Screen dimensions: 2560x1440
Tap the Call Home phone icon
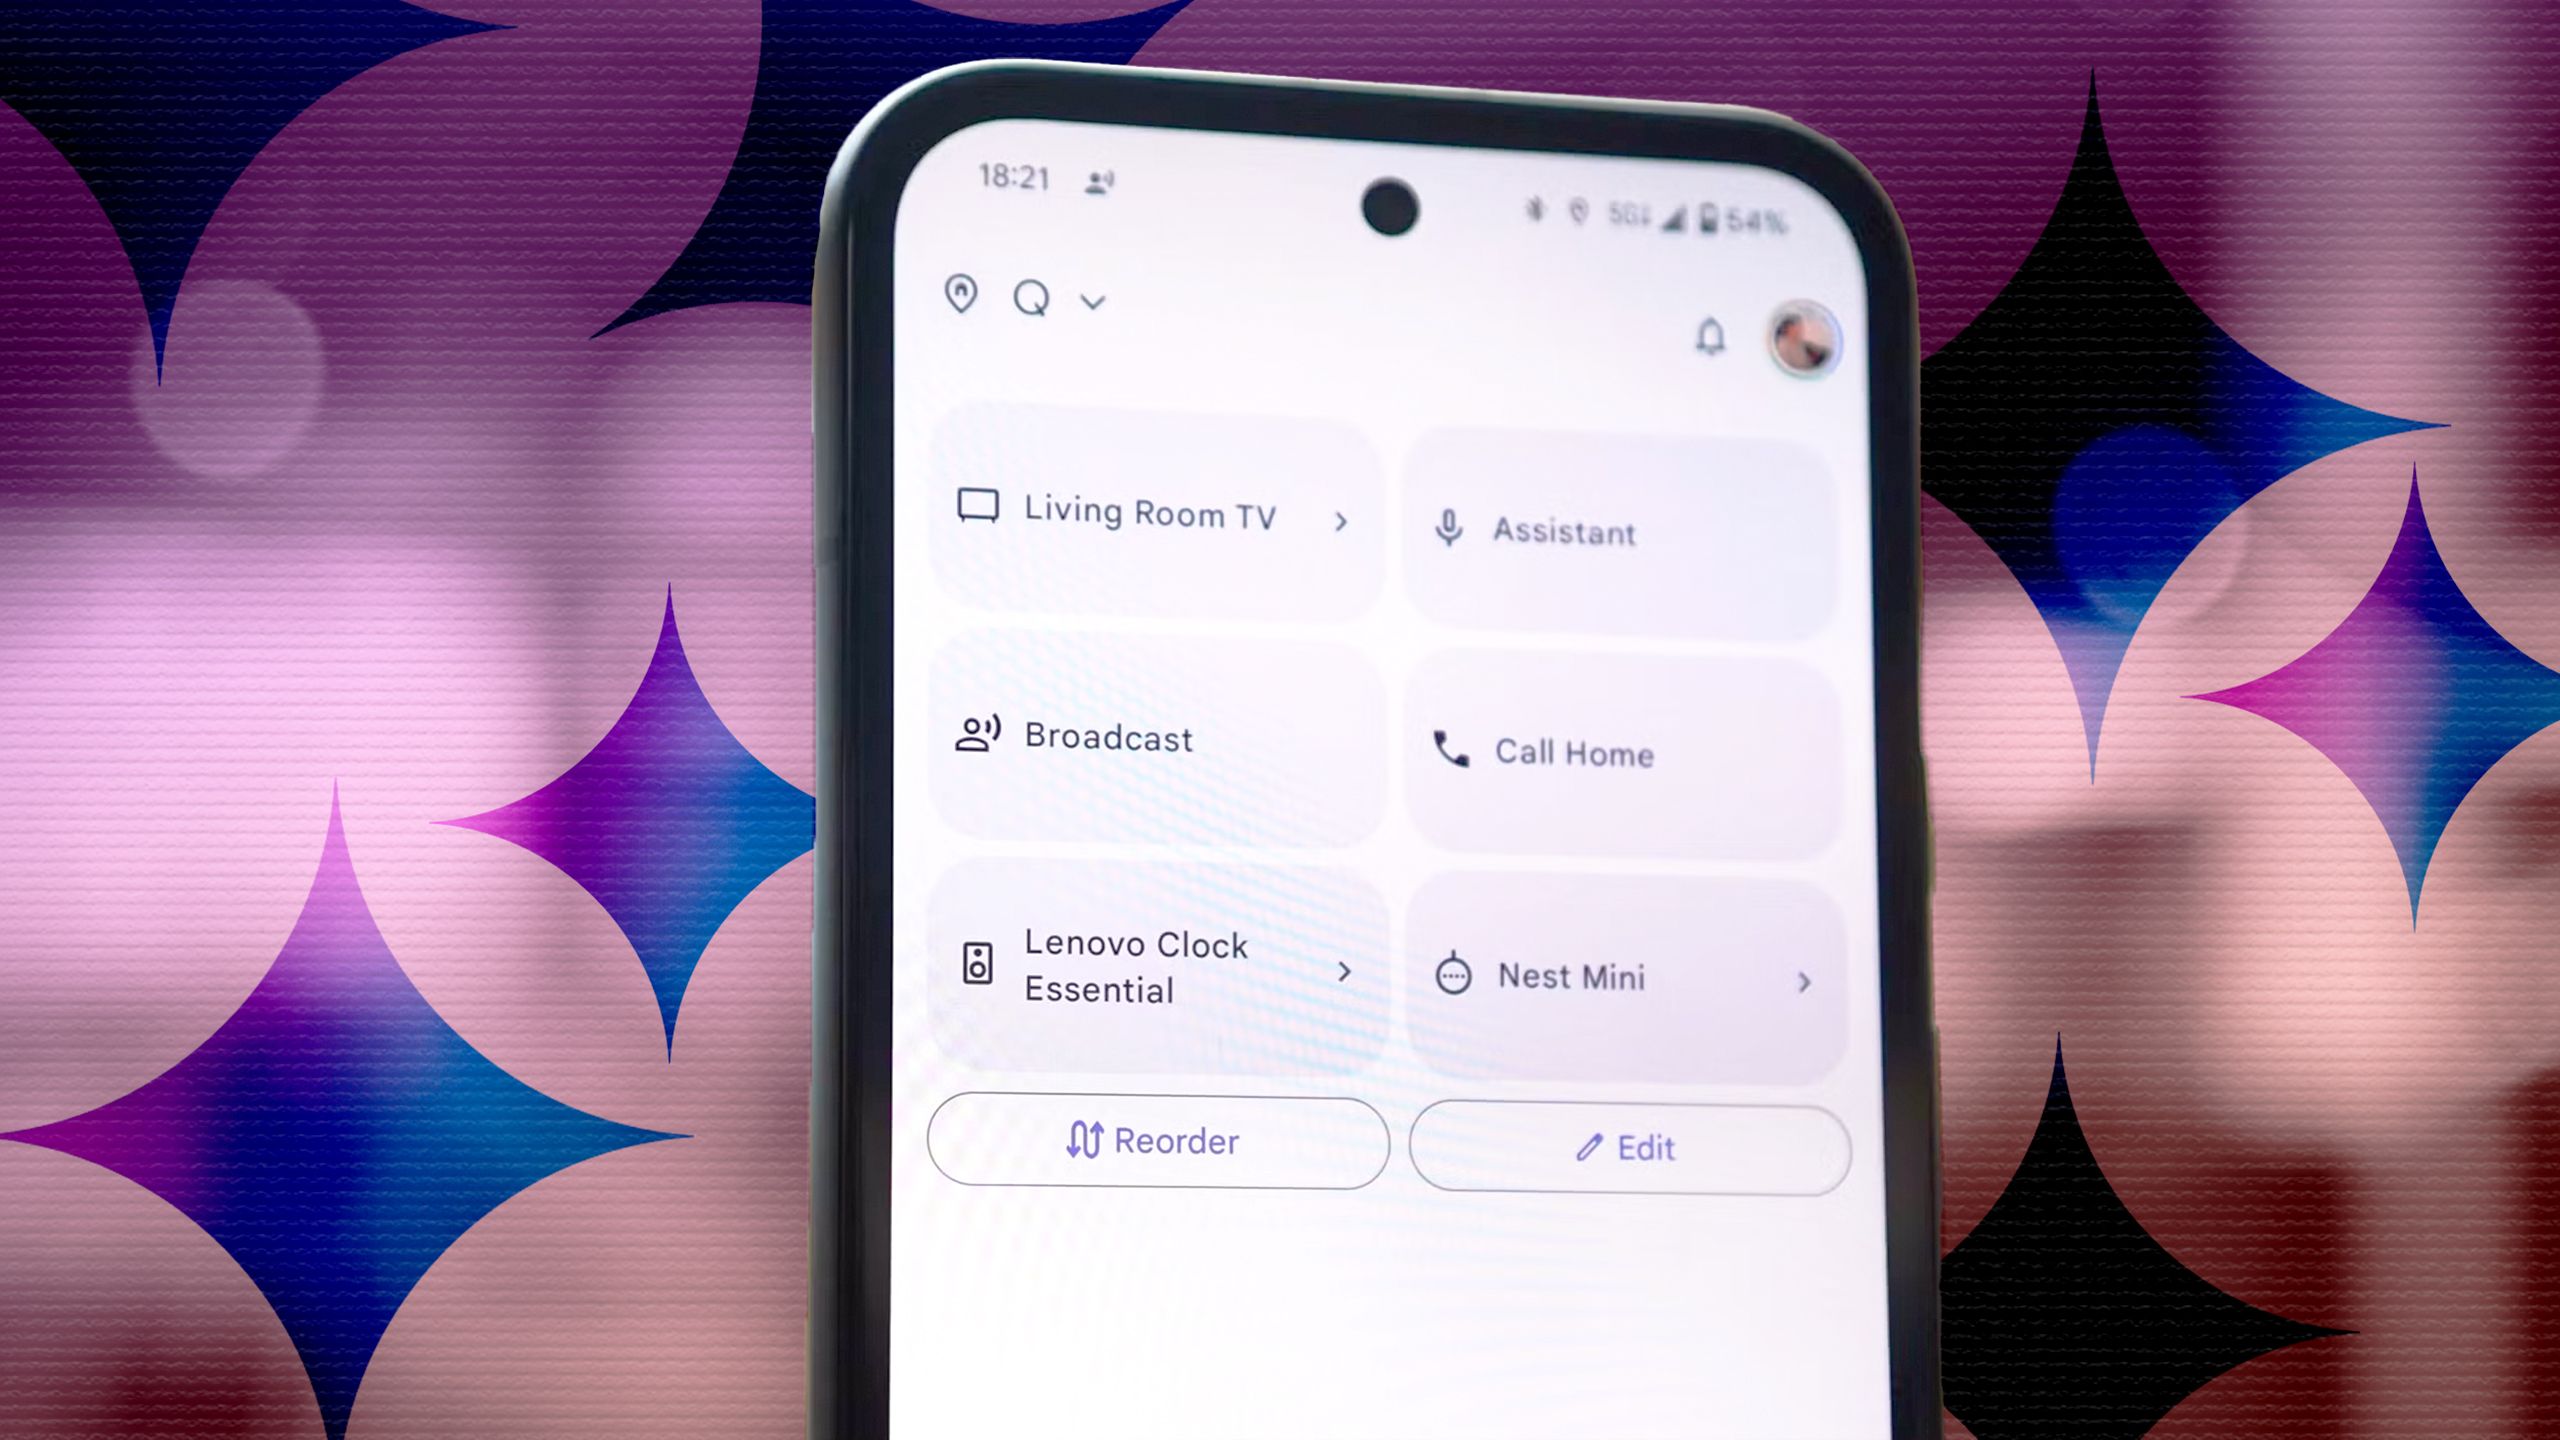pyautogui.click(x=1449, y=753)
